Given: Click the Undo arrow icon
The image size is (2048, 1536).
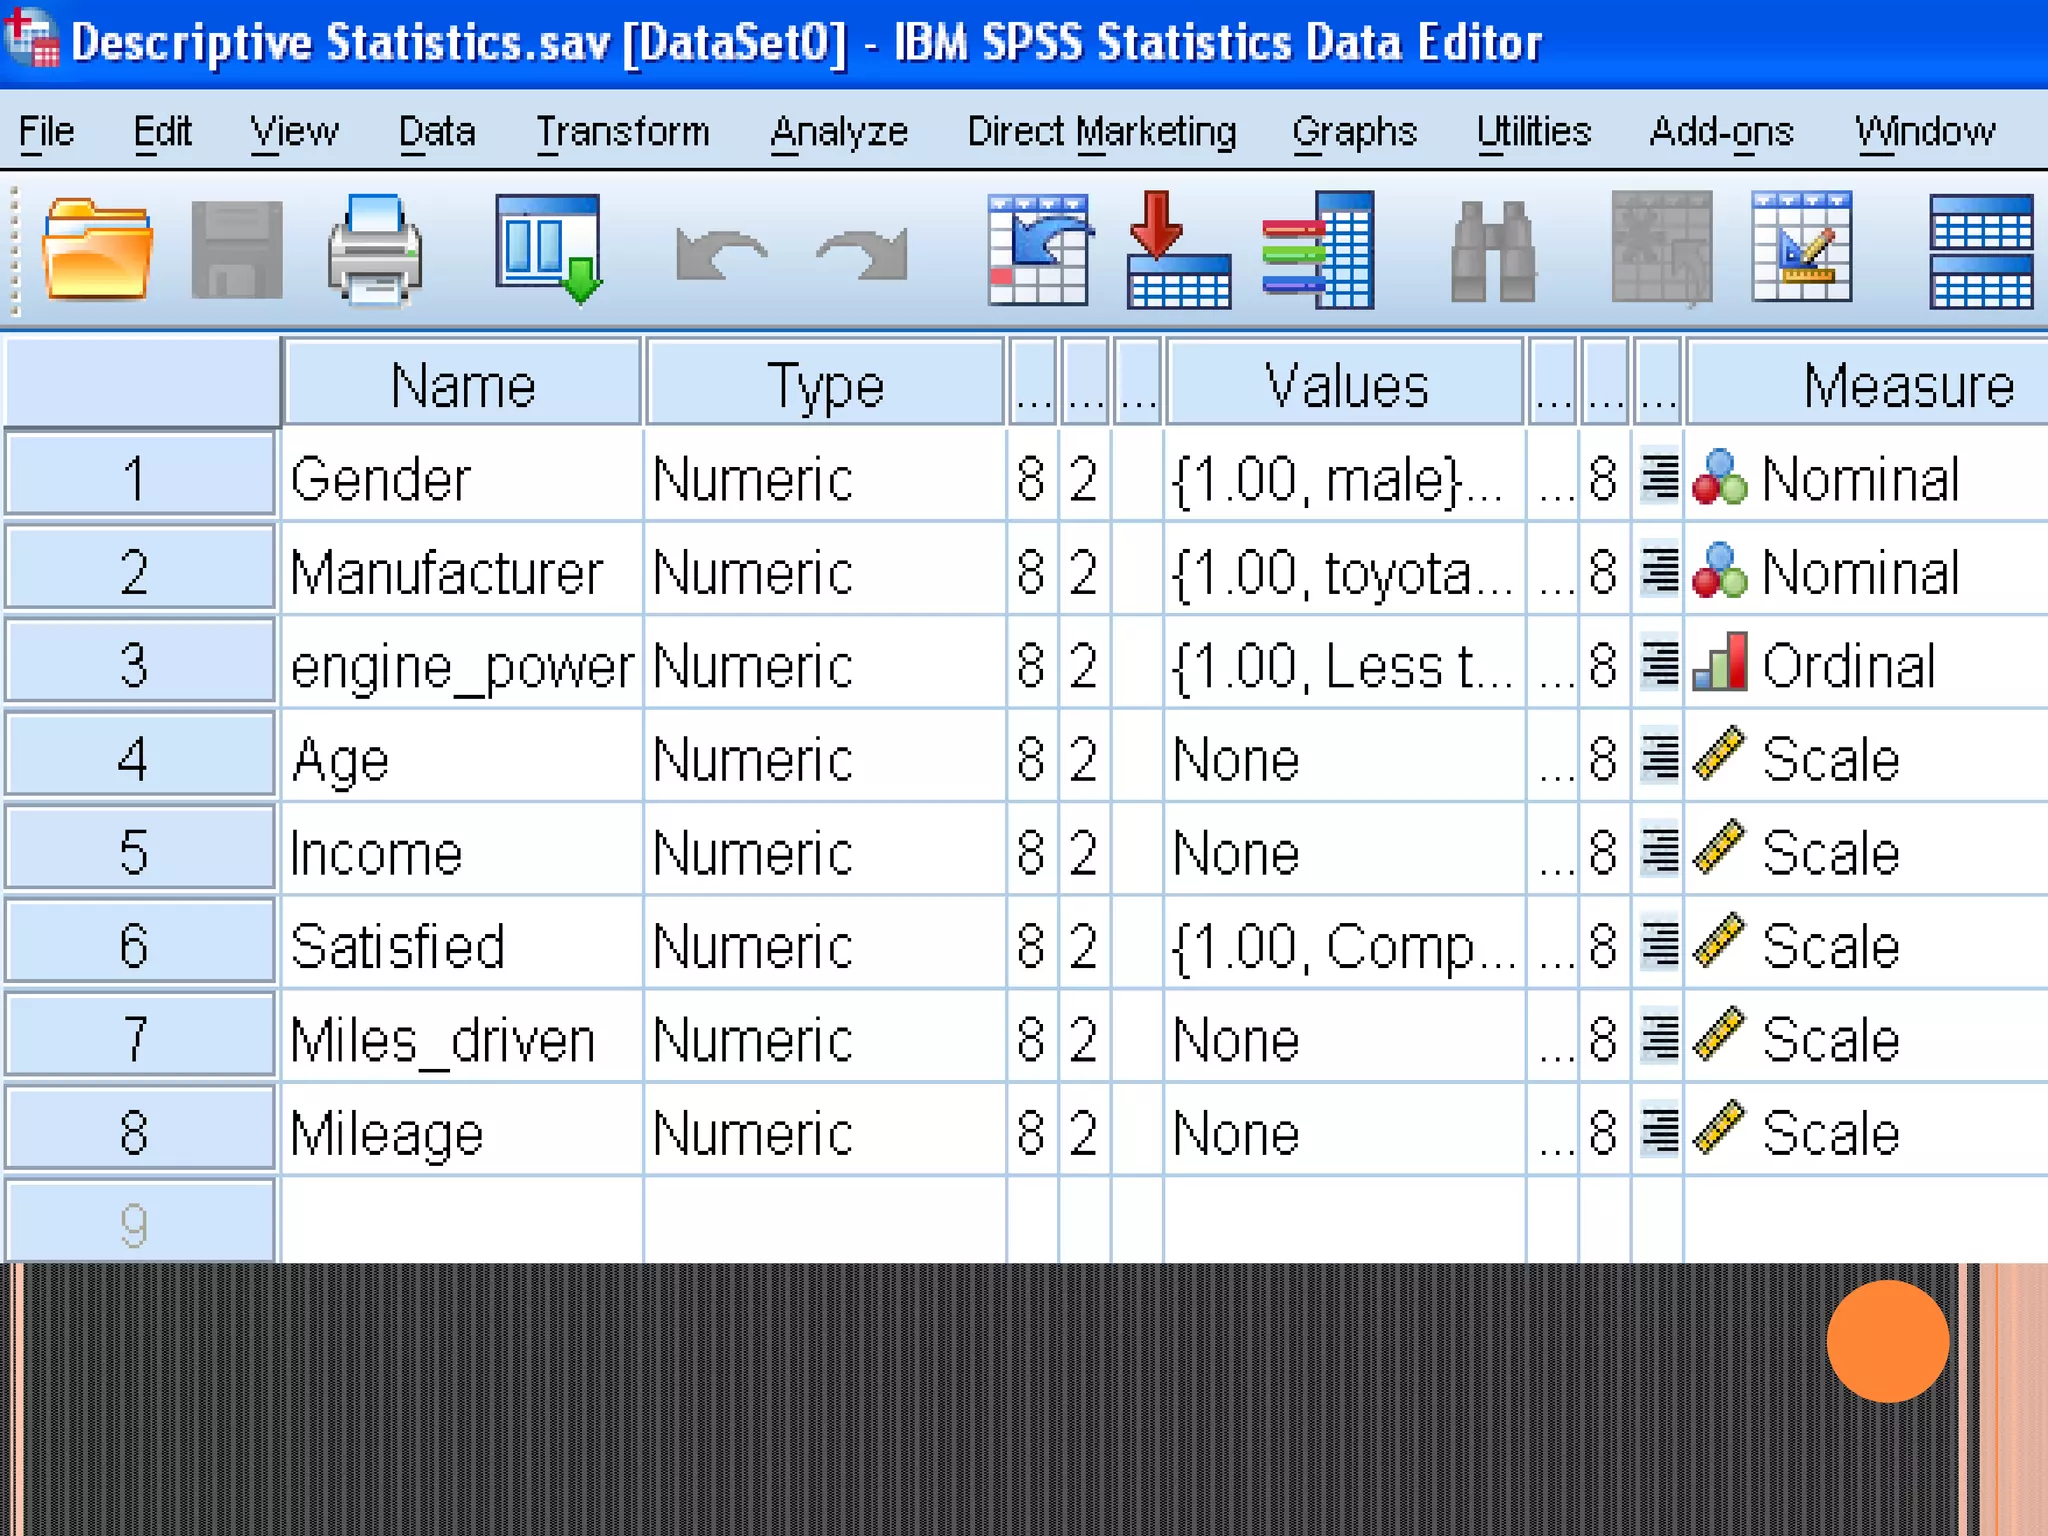Looking at the screenshot, I should click(x=721, y=254).
